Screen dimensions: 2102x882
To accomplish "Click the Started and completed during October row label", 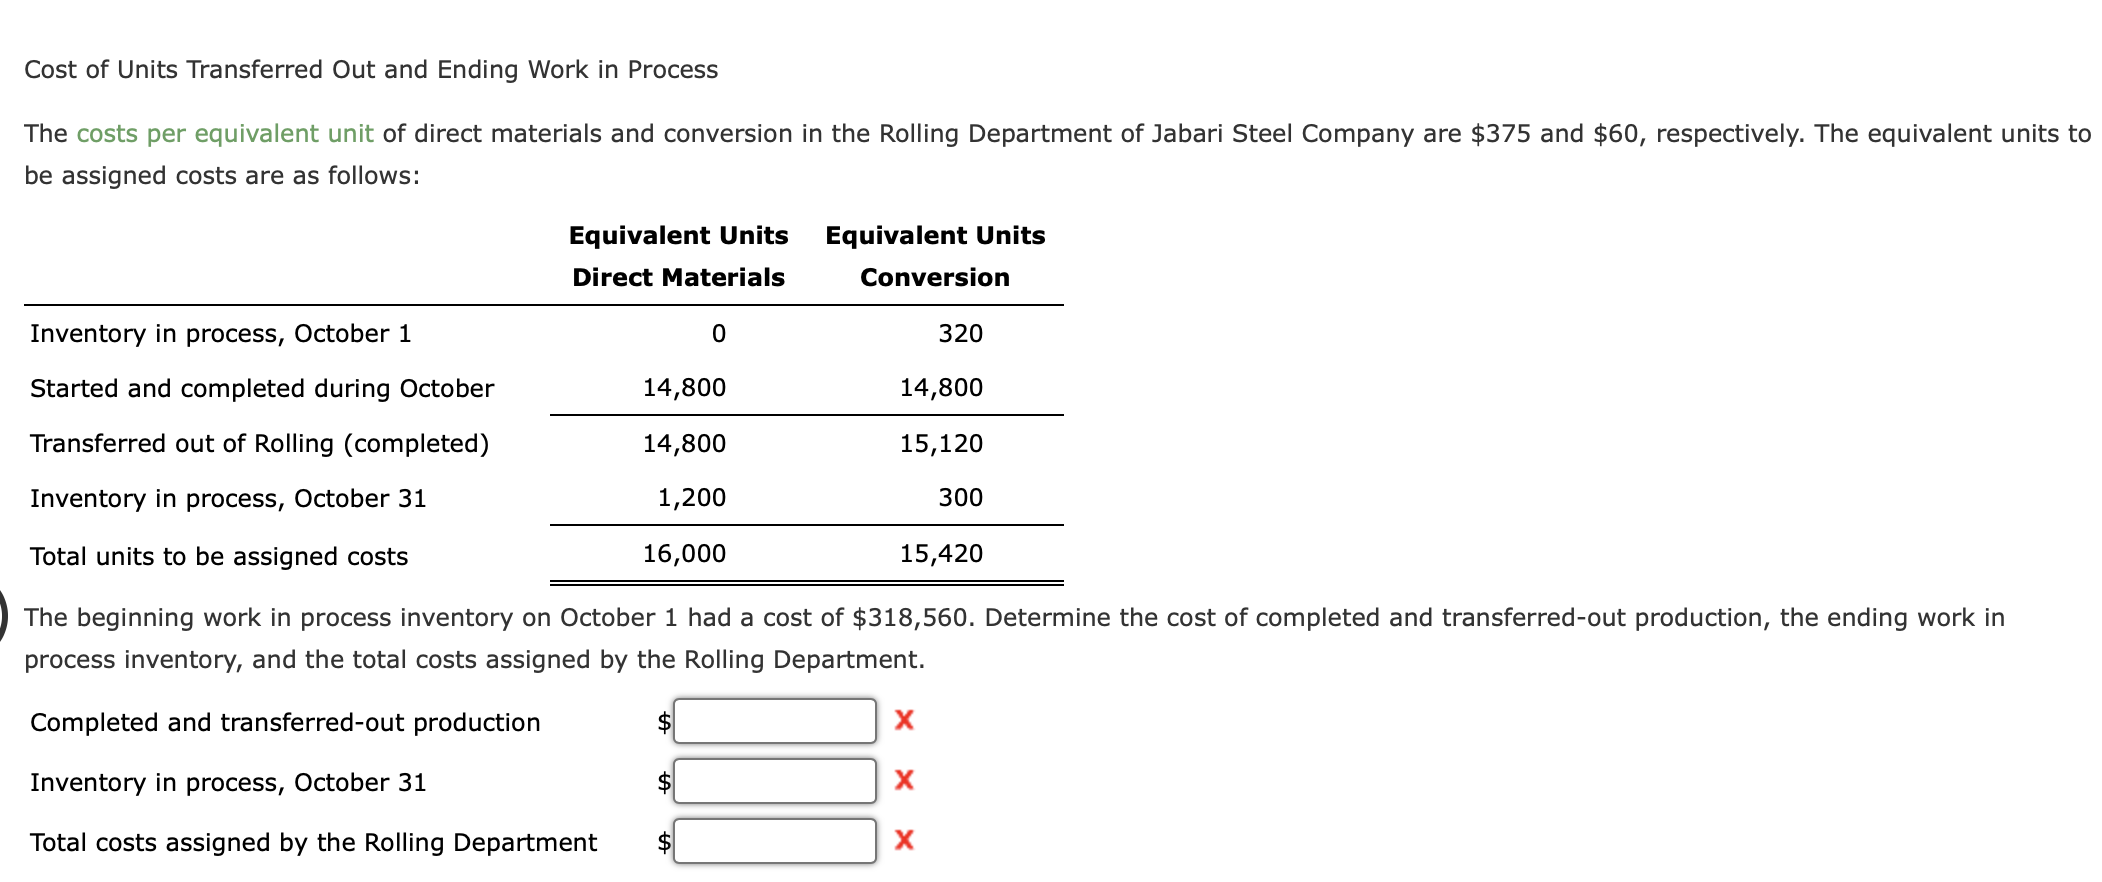I will [x=261, y=388].
